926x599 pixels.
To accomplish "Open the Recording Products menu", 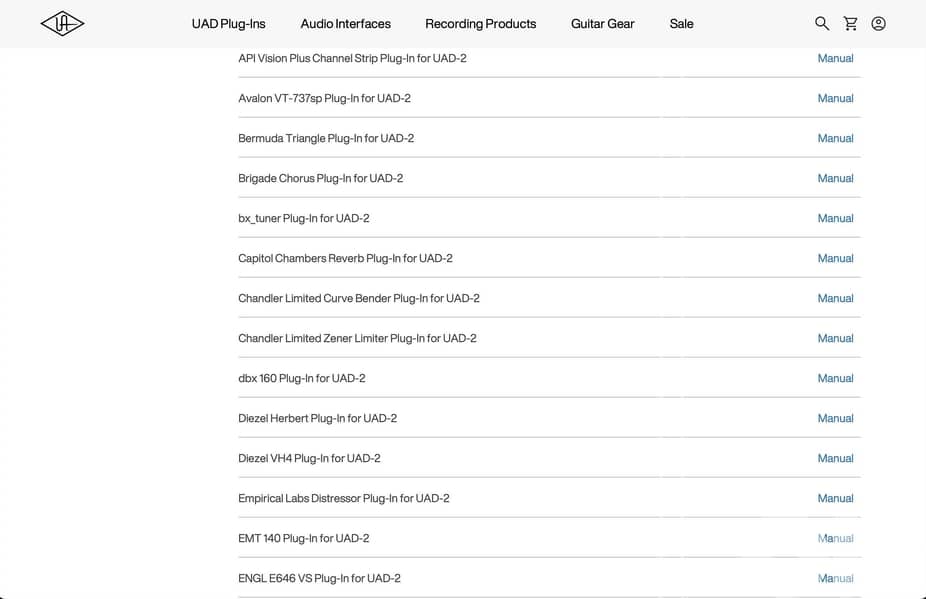I will pos(480,23).
